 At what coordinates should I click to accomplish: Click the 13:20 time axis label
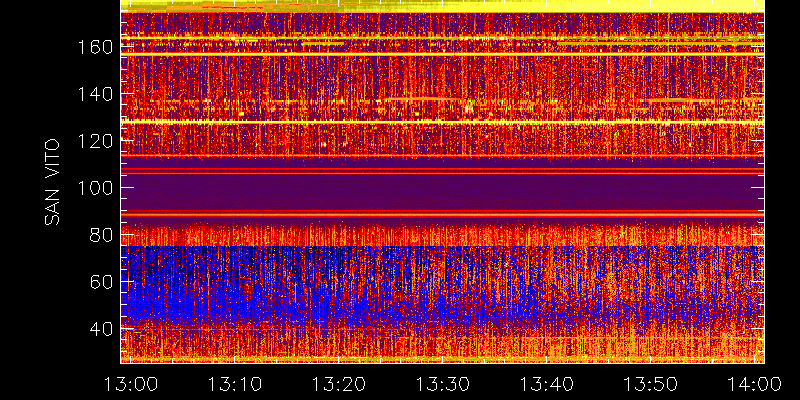(339, 384)
